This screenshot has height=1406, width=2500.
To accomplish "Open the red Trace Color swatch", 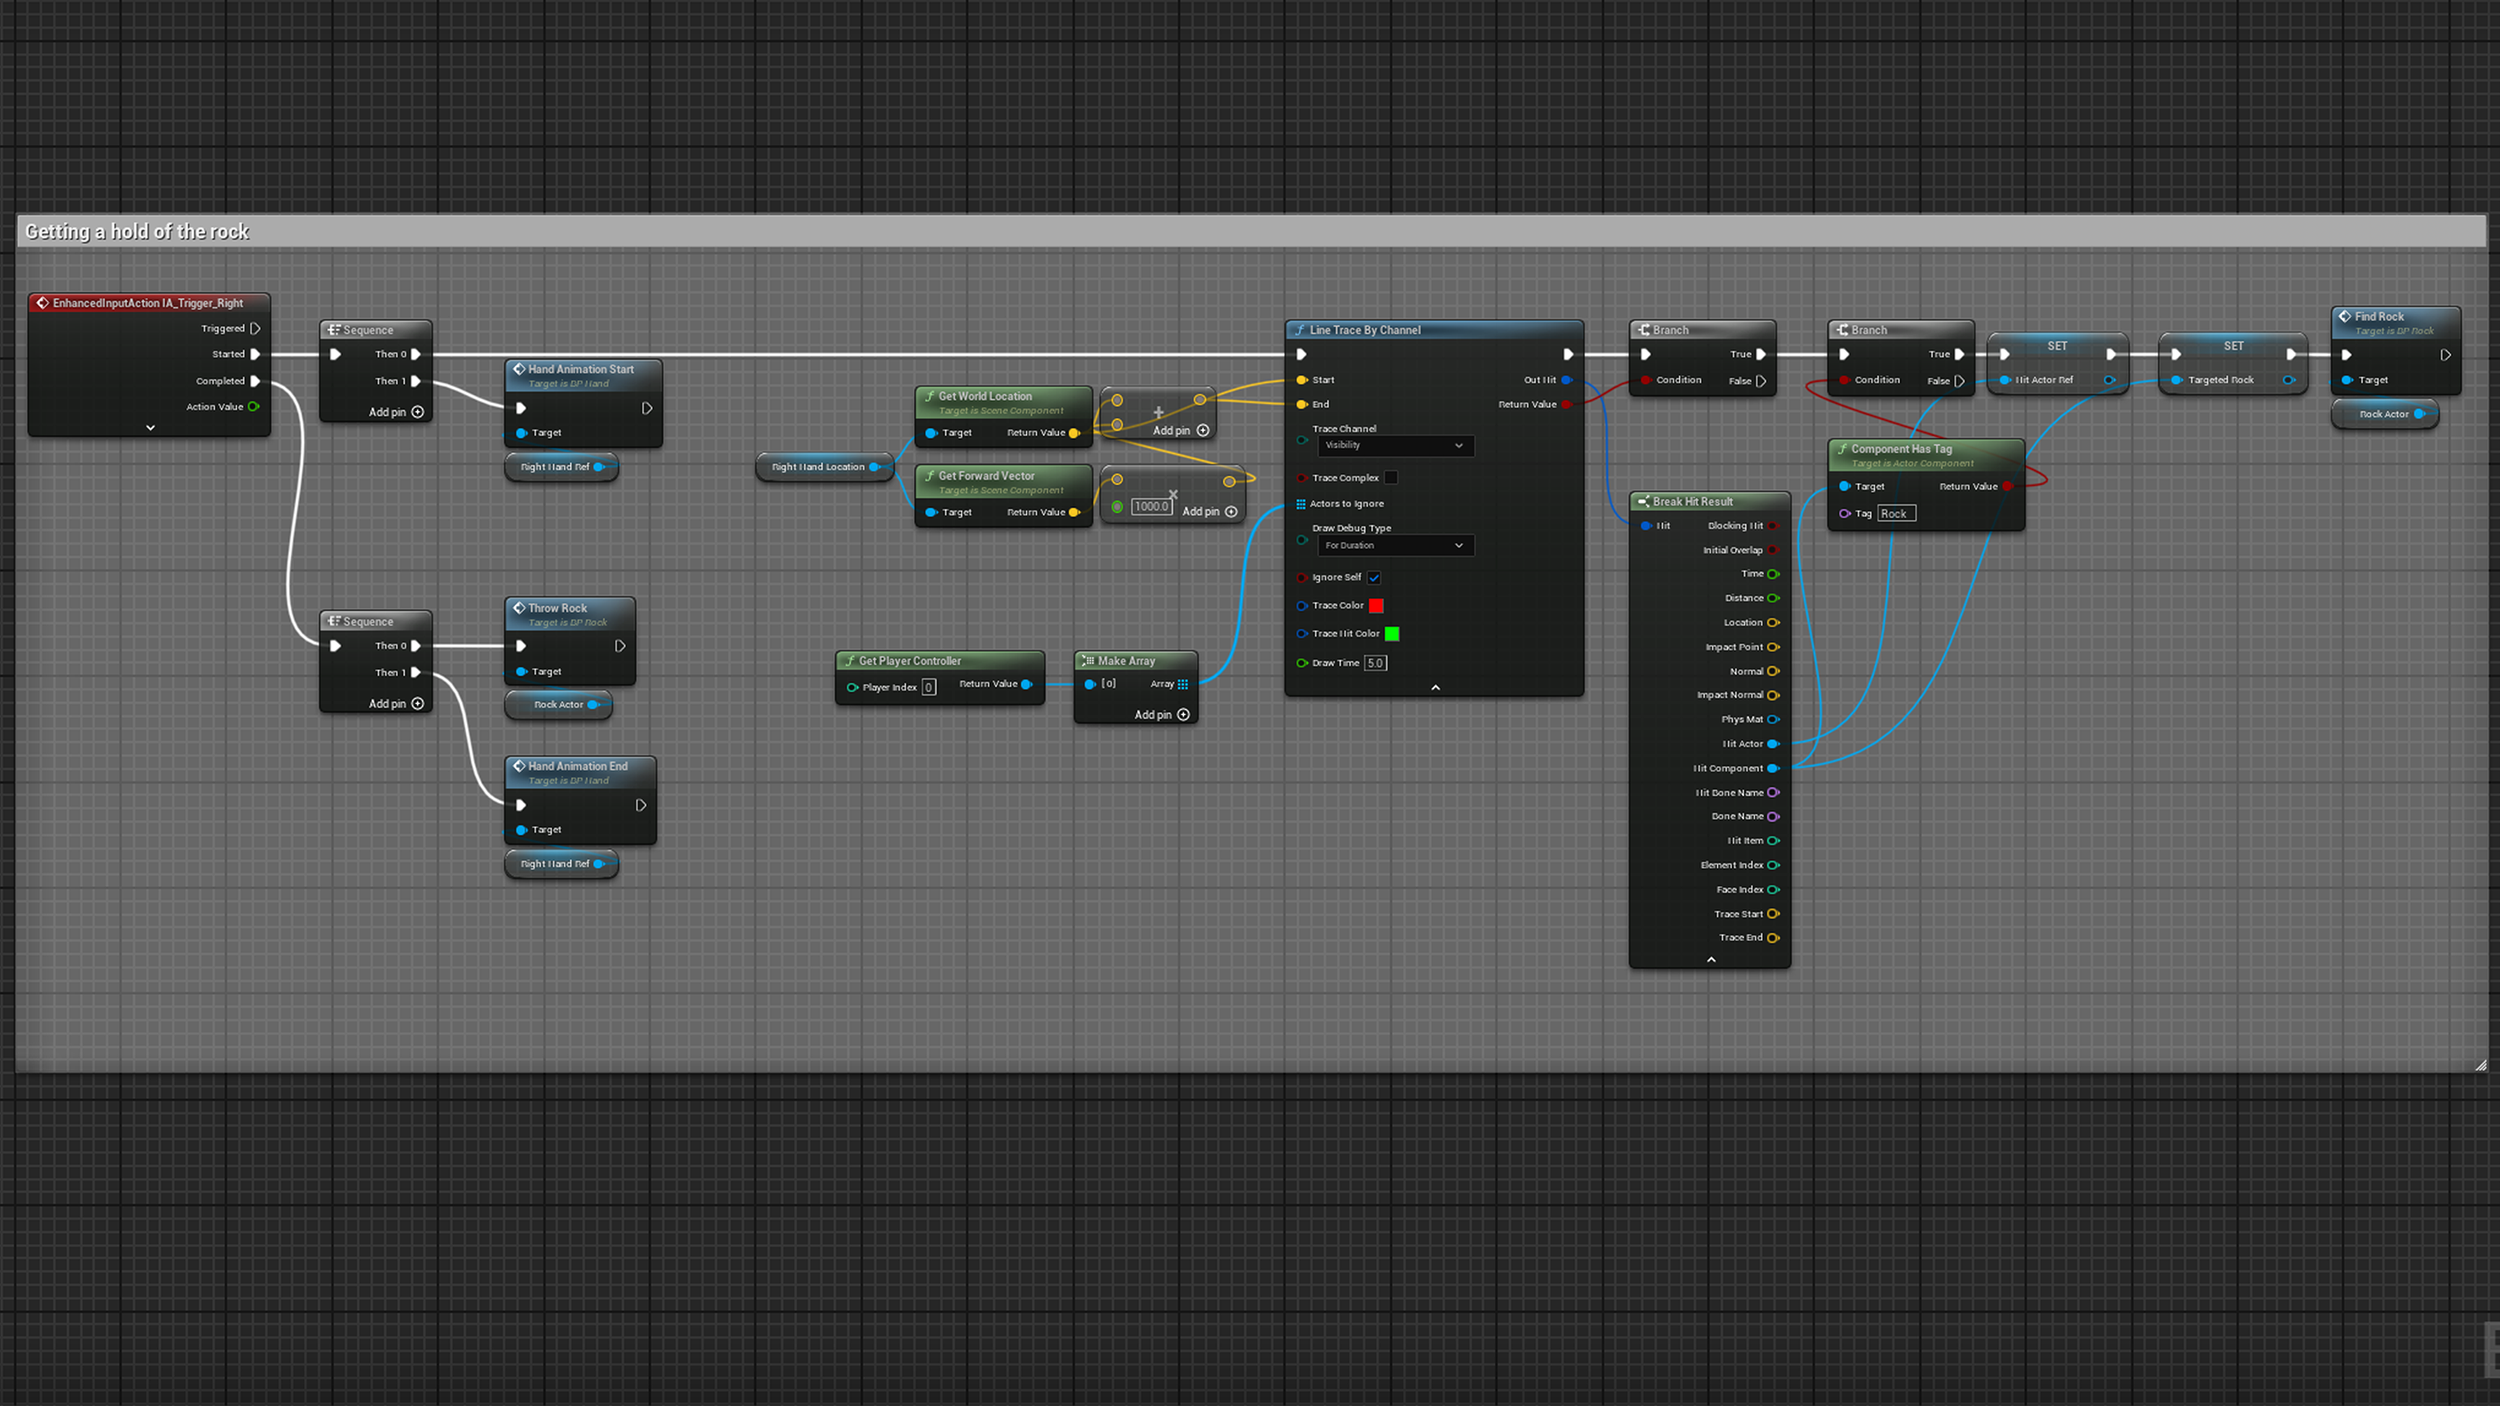I will 1376,606.
